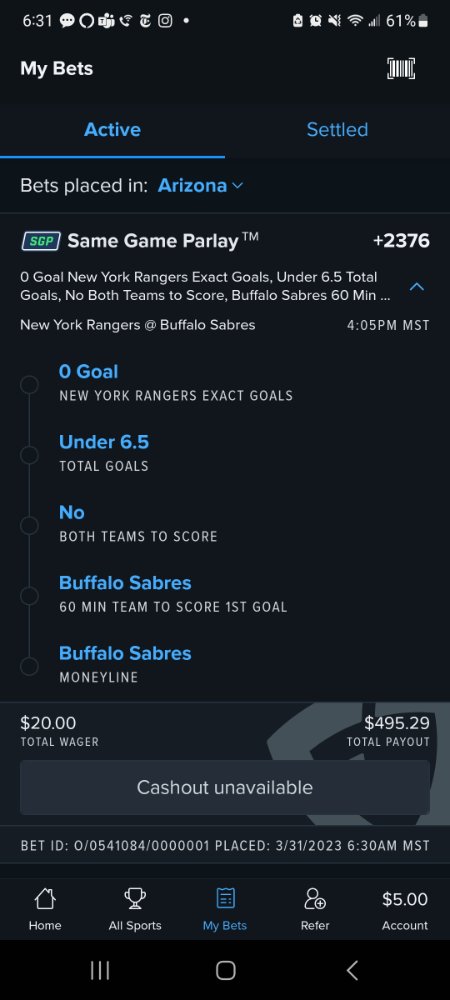Switch to the Settled tab
The width and height of the screenshot is (450, 1000).
(337, 129)
